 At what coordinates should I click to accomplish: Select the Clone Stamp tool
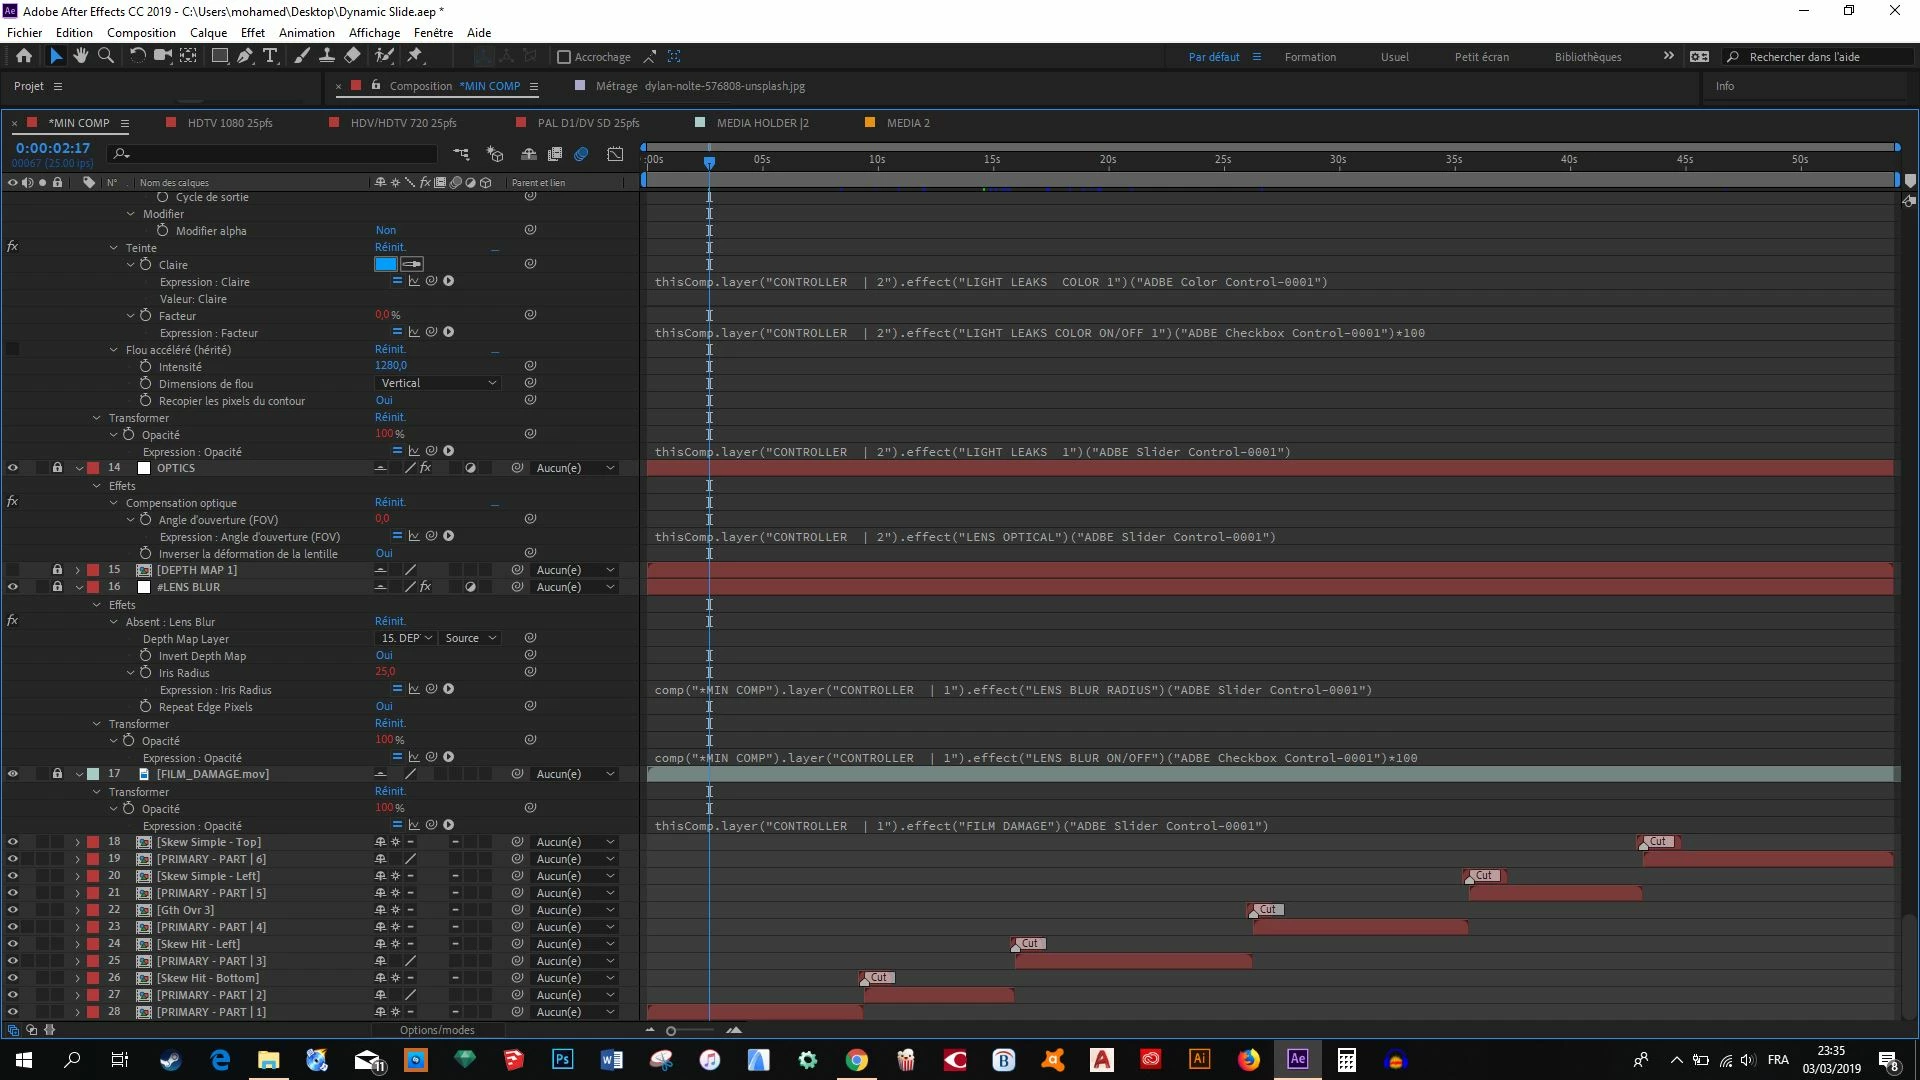pyautogui.click(x=326, y=56)
